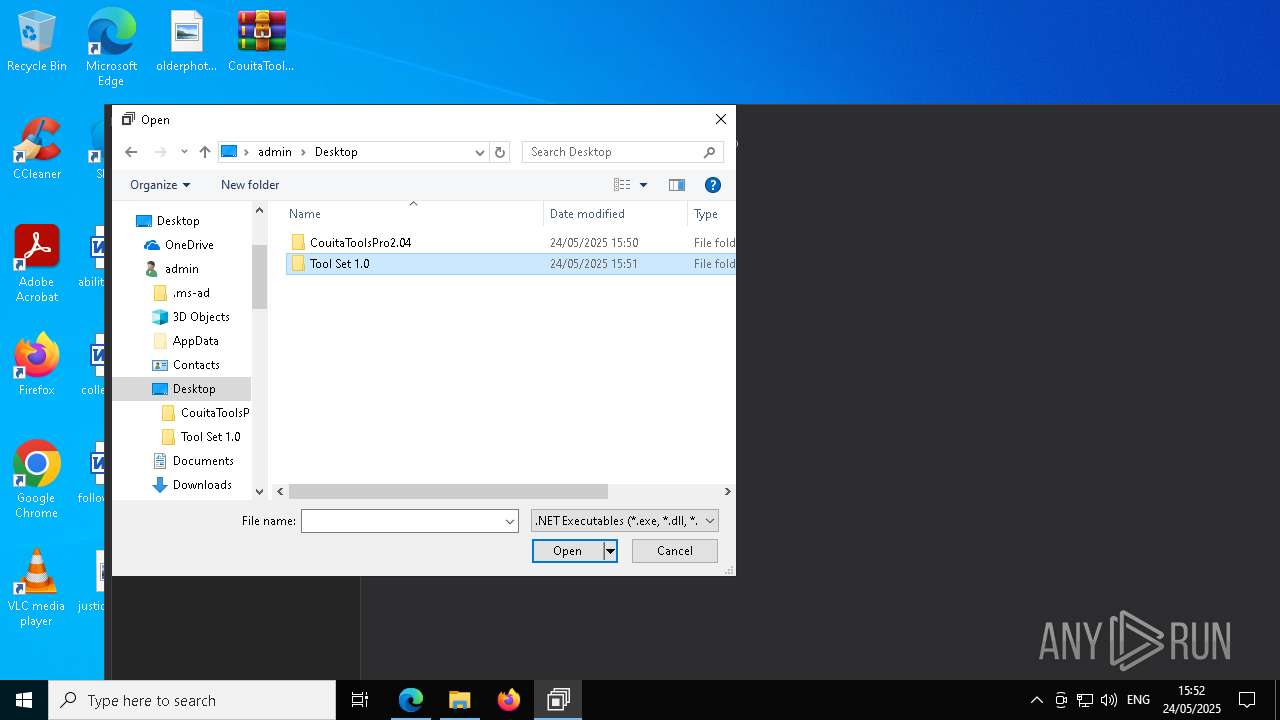Image resolution: width=1280 pixels, height=720 pixels.
Task: Open CouitaToolsP subfolder in tree
Action: coord(214,413)
